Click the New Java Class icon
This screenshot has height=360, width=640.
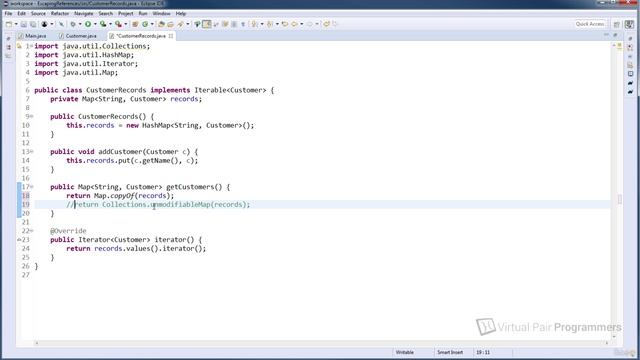tap(145, 24)
